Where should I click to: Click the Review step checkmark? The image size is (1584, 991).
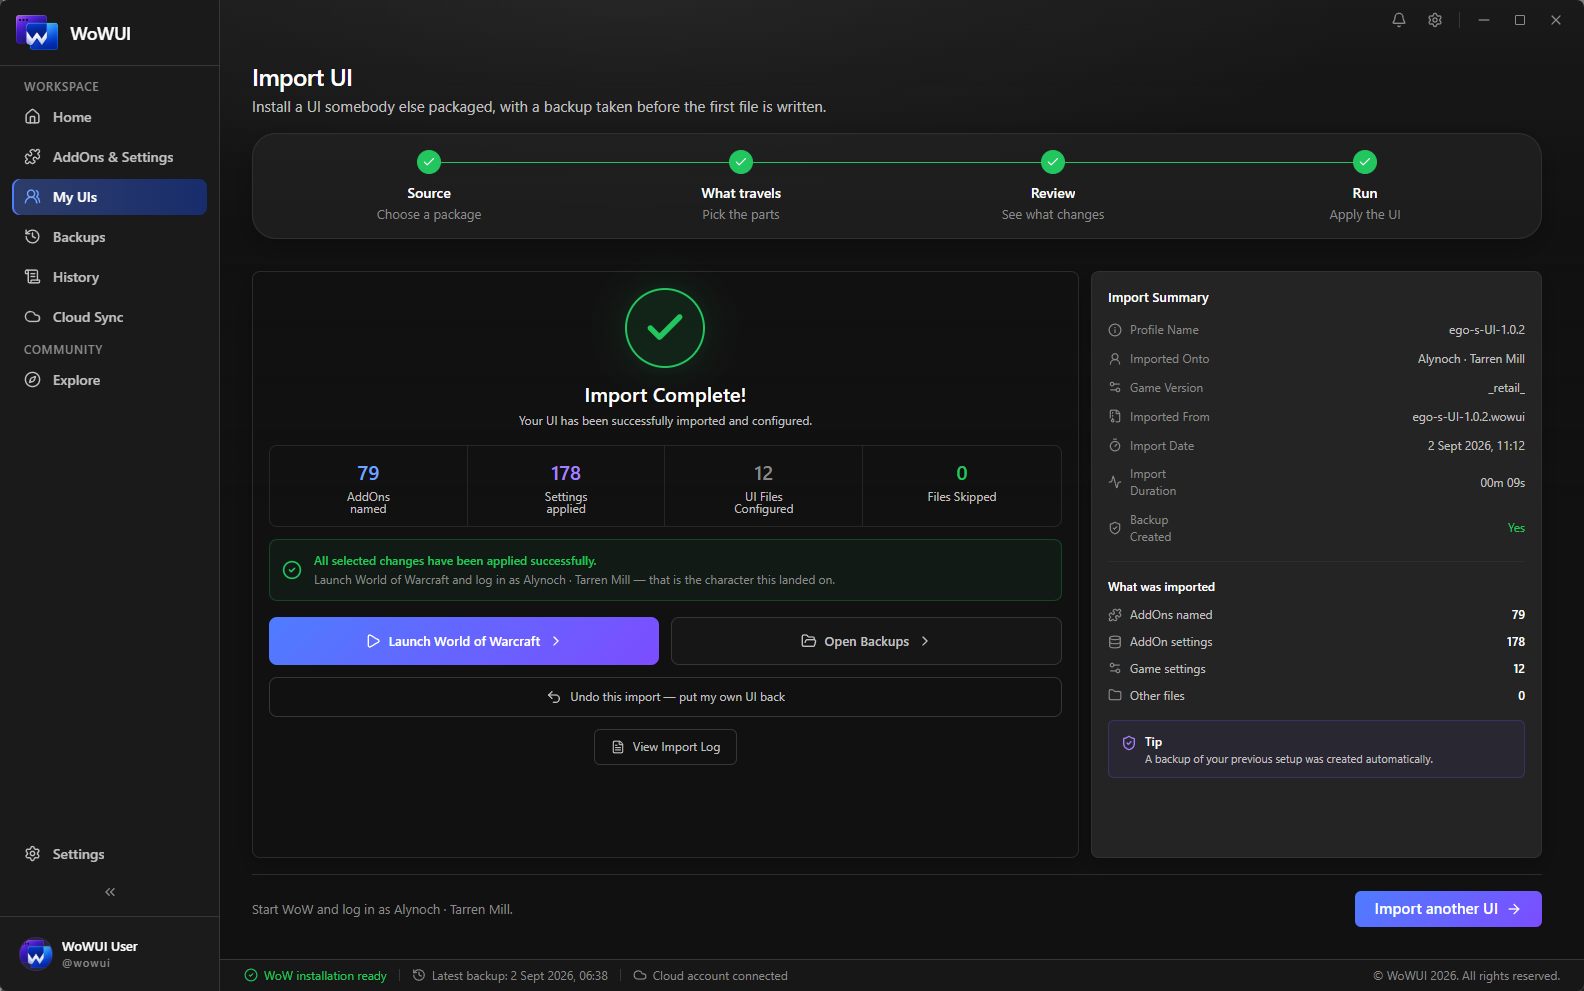1053,162
